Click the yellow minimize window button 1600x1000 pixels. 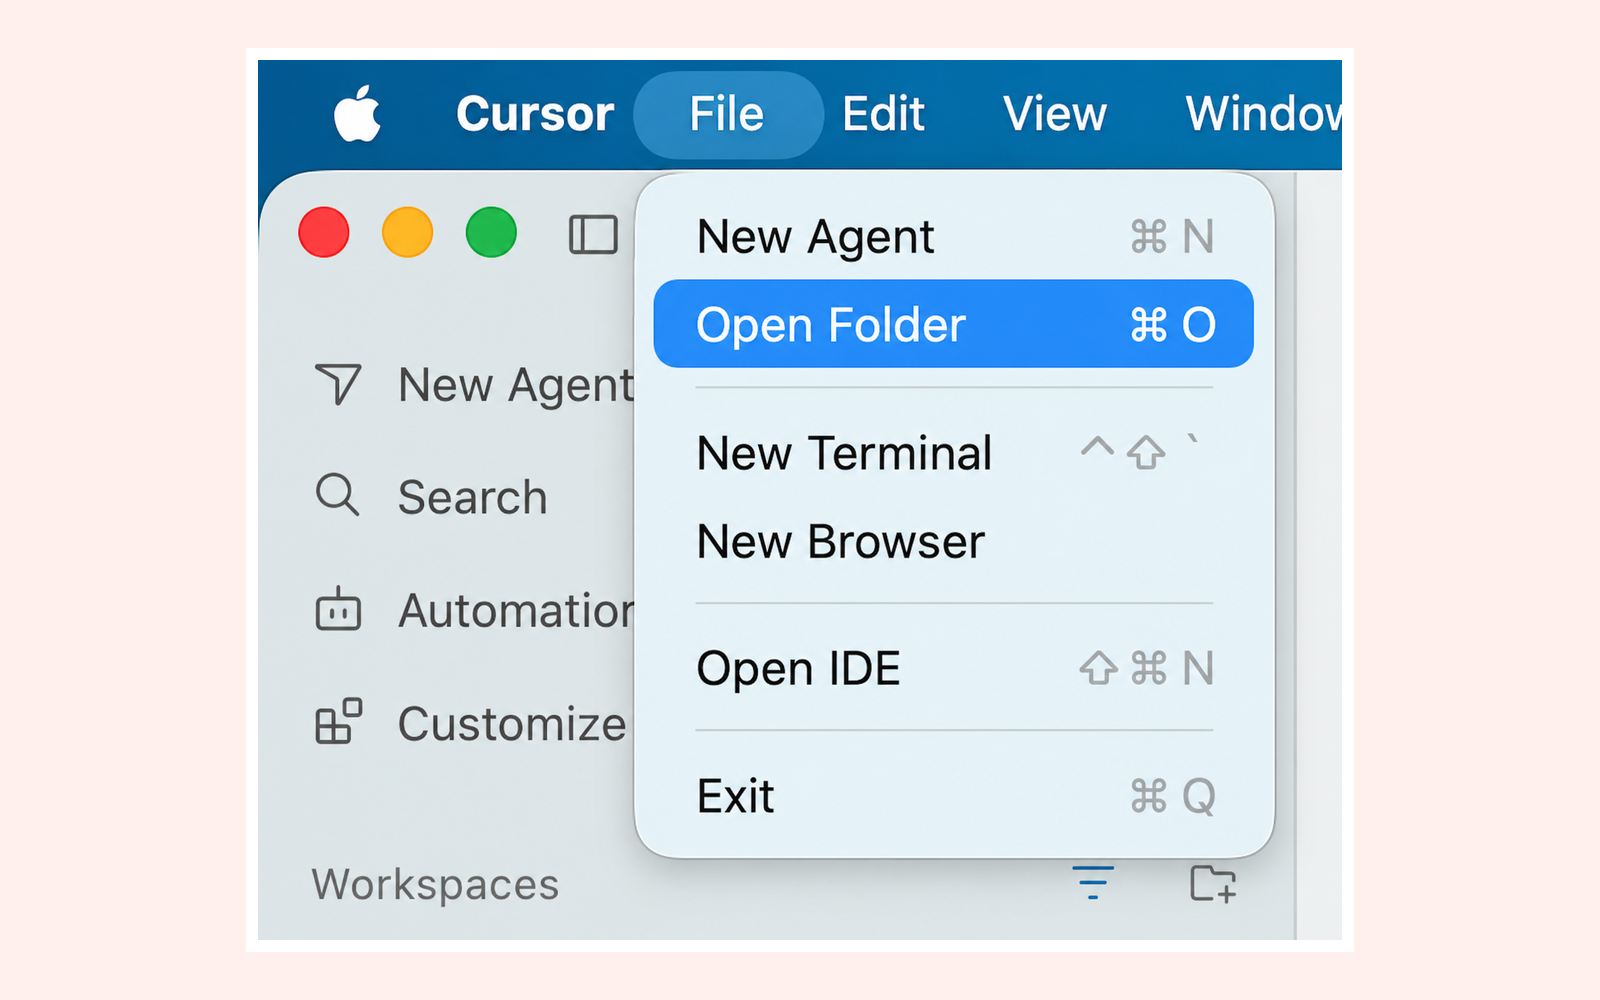408,232
